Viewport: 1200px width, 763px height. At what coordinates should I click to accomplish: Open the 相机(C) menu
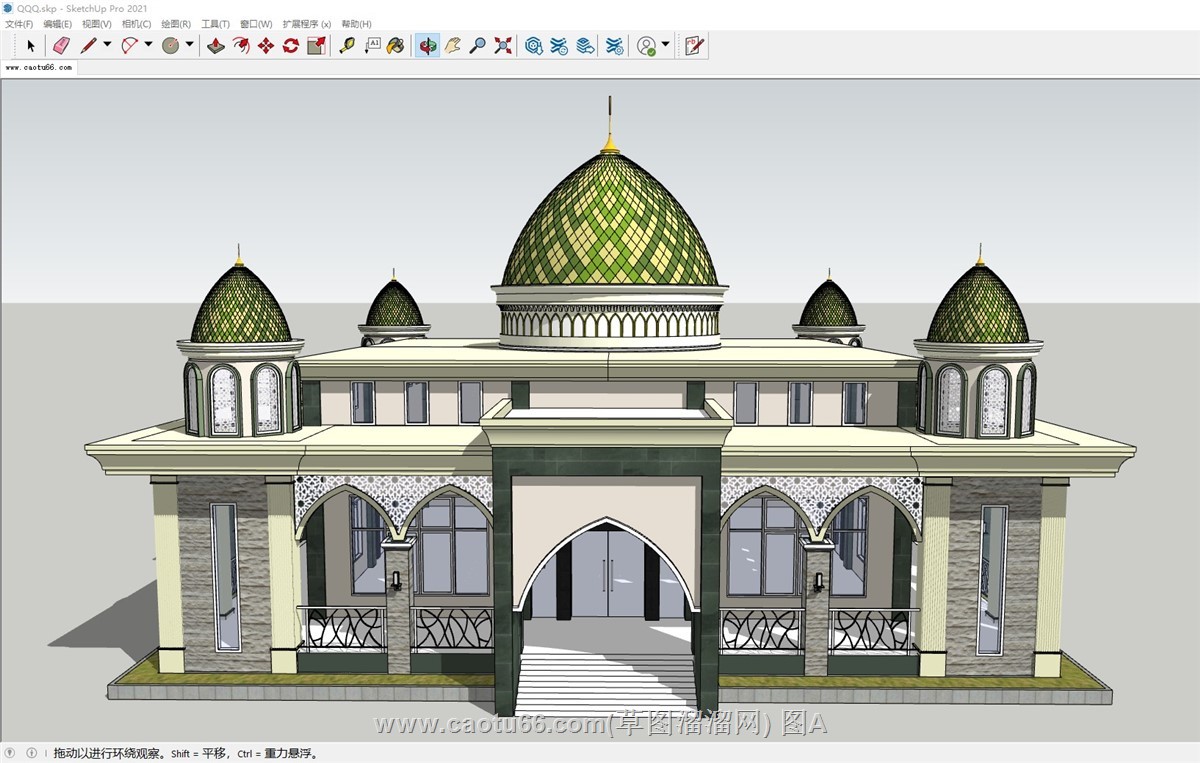[x=137, y=23]
